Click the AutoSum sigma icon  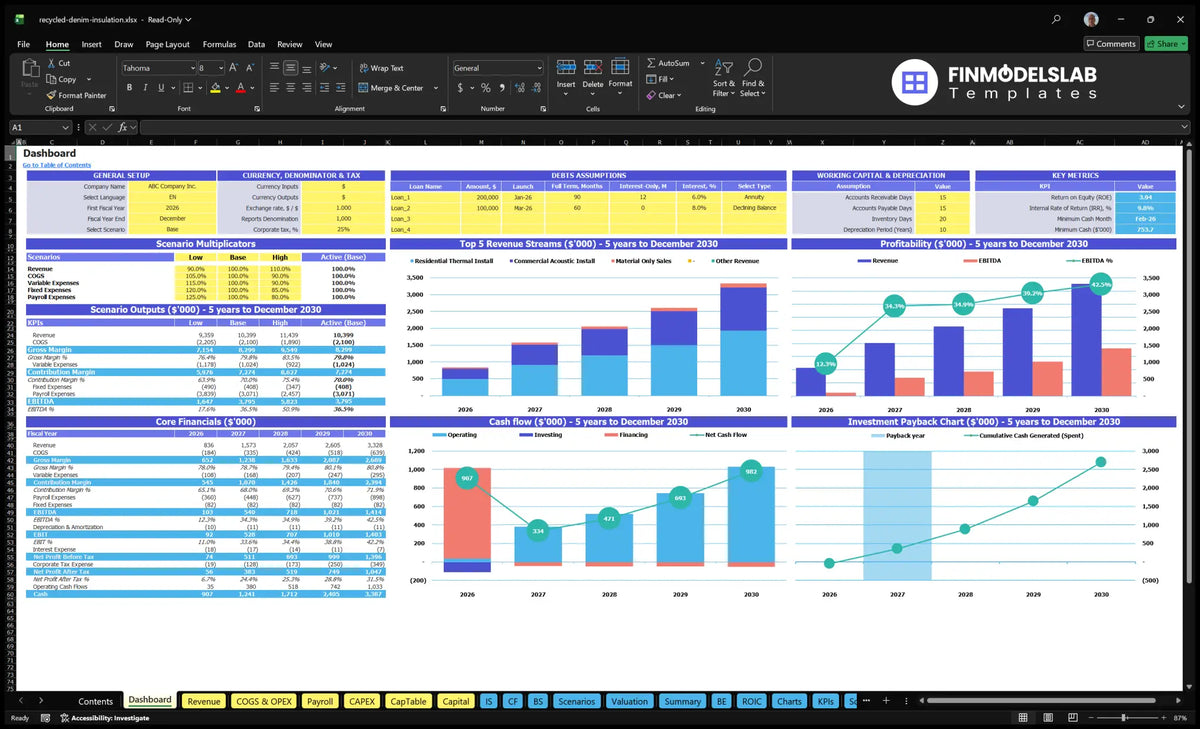click(651, 63)
